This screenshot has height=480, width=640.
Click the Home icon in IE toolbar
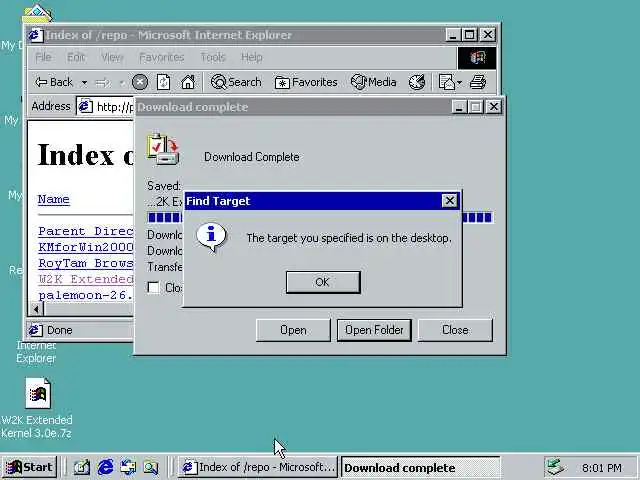click(188, 82)
